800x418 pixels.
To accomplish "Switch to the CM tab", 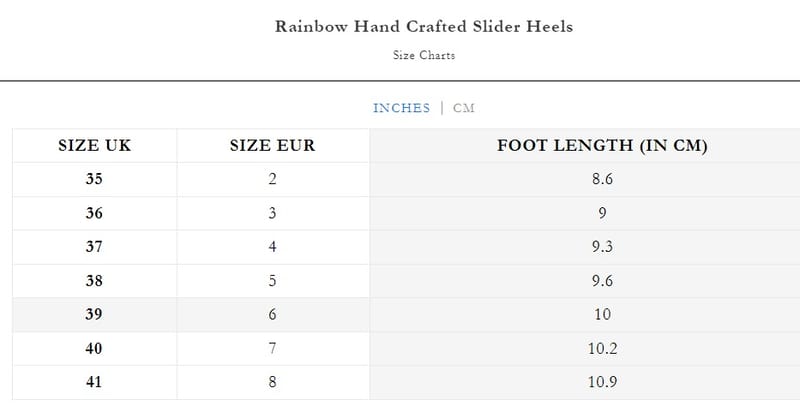I will click(x=464, y=108).
